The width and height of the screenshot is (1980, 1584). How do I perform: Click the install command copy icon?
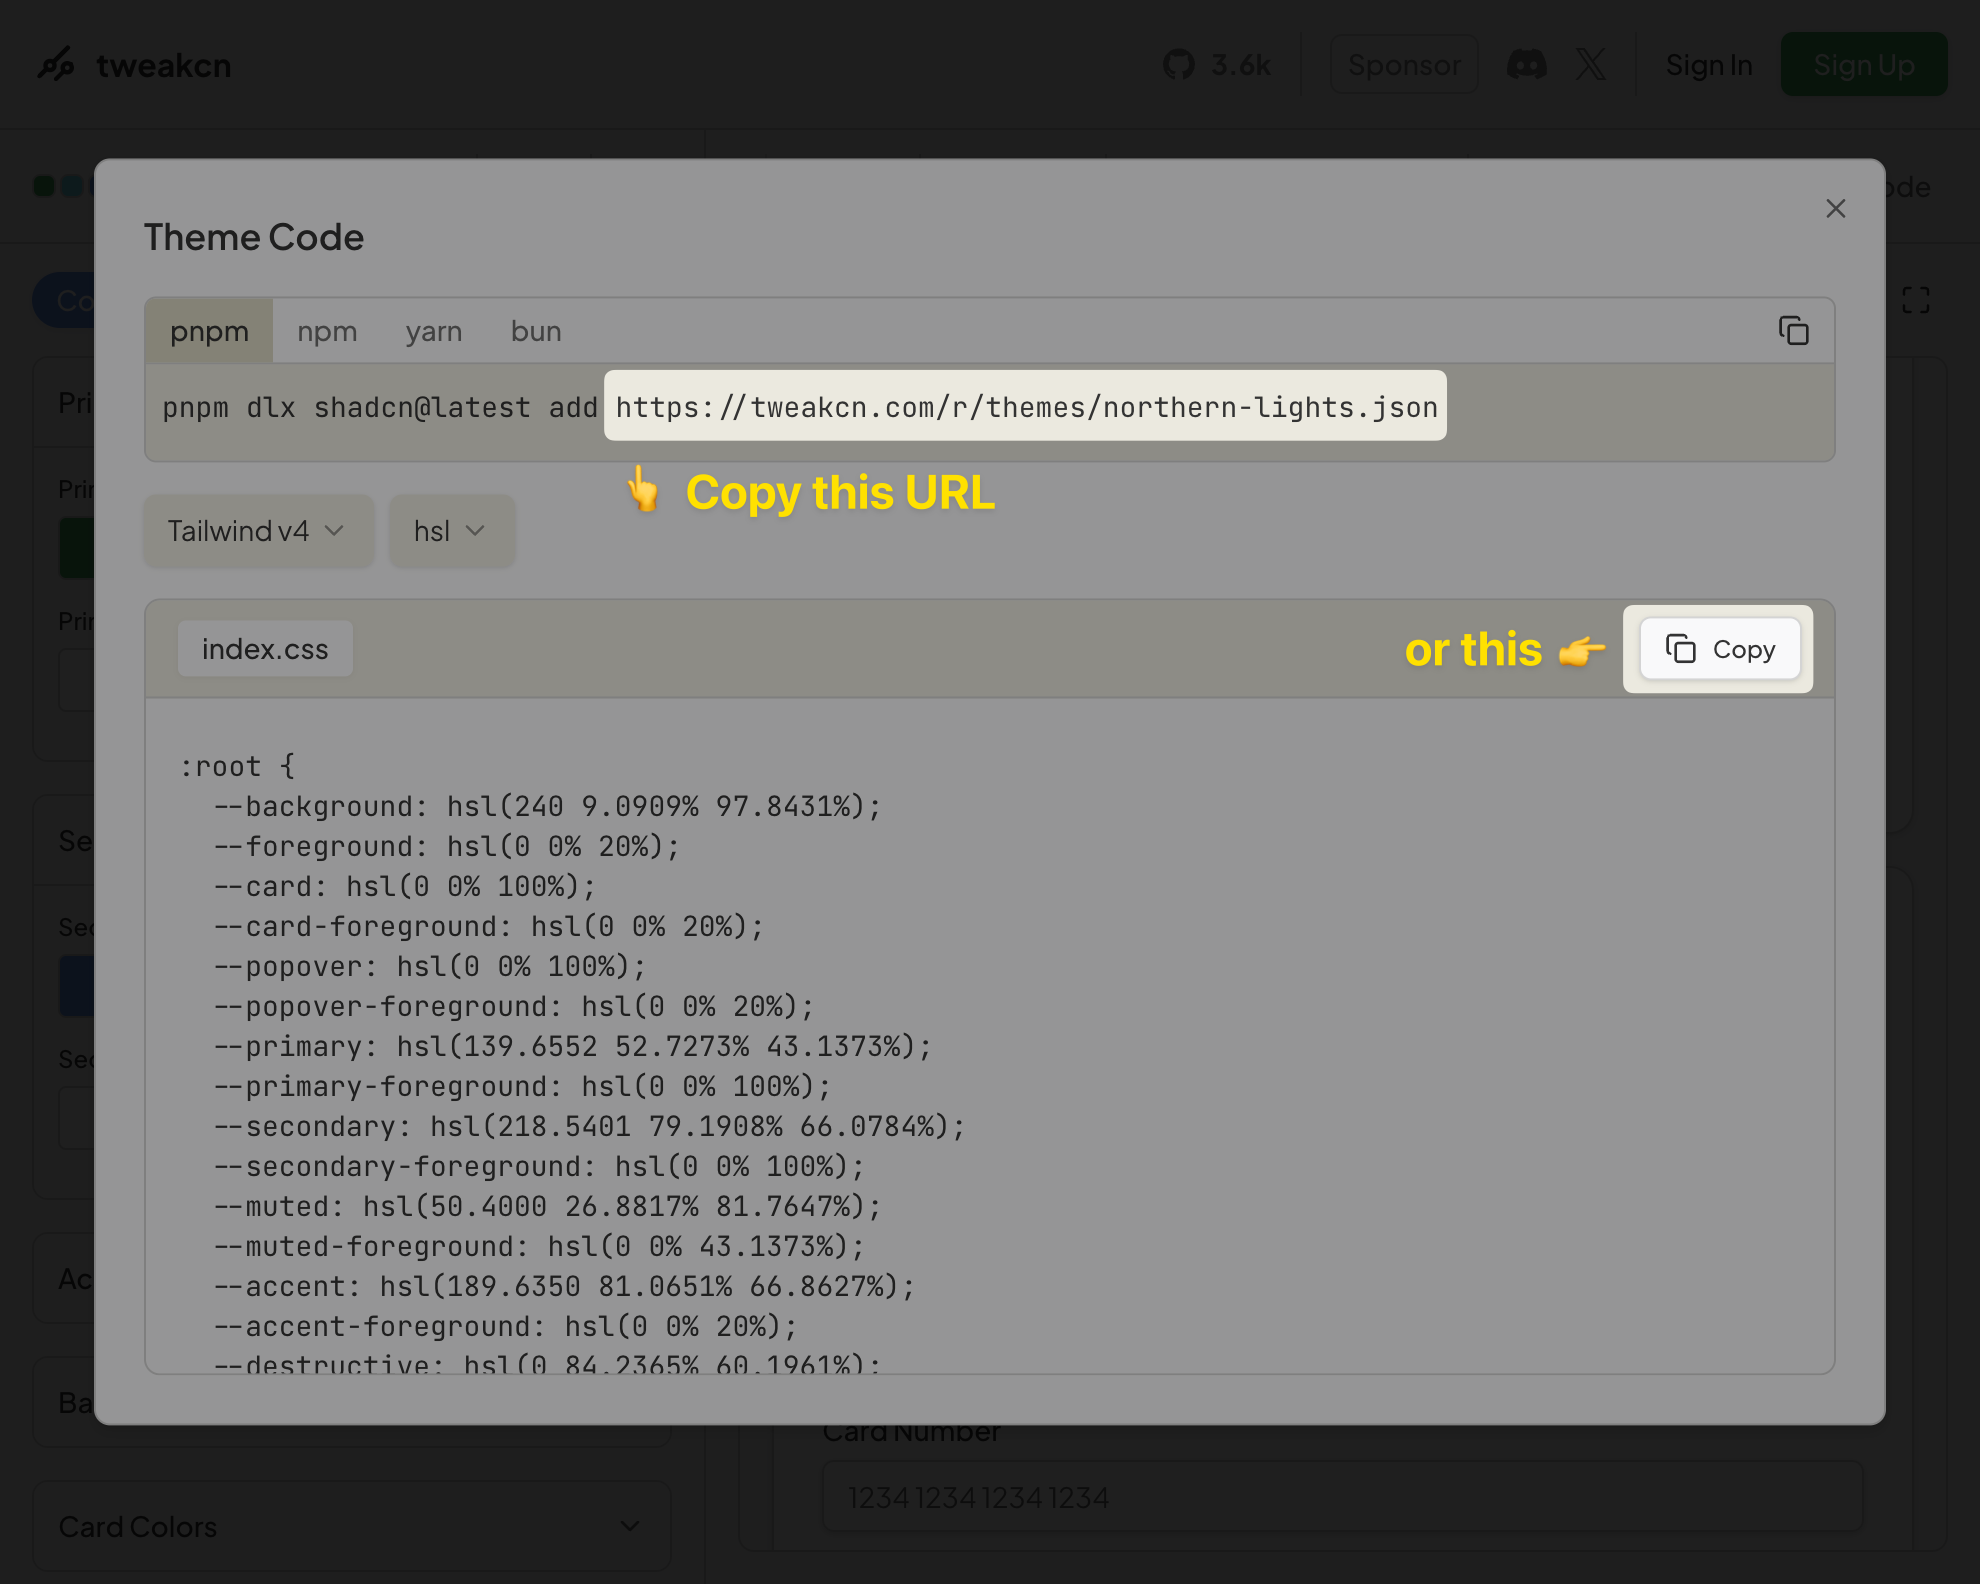click(x=1793, y=331)
